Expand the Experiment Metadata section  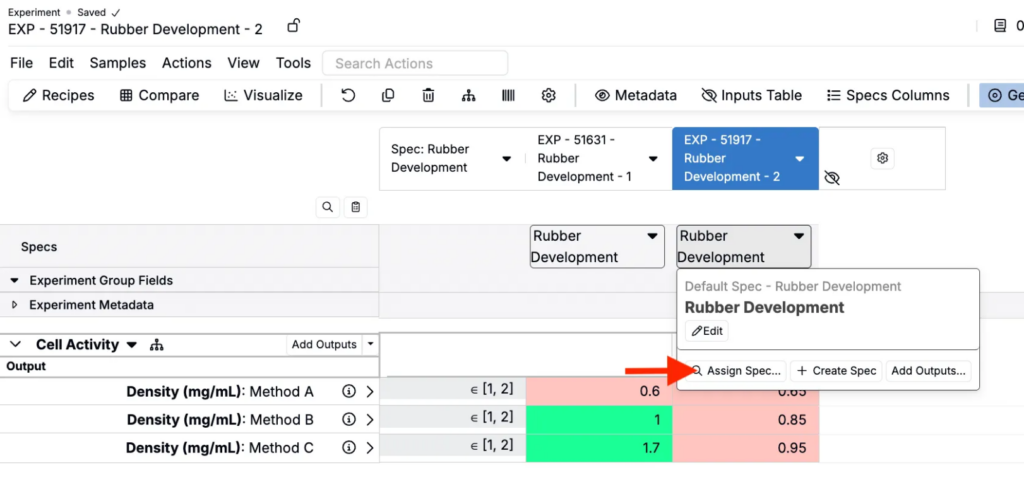15,305
